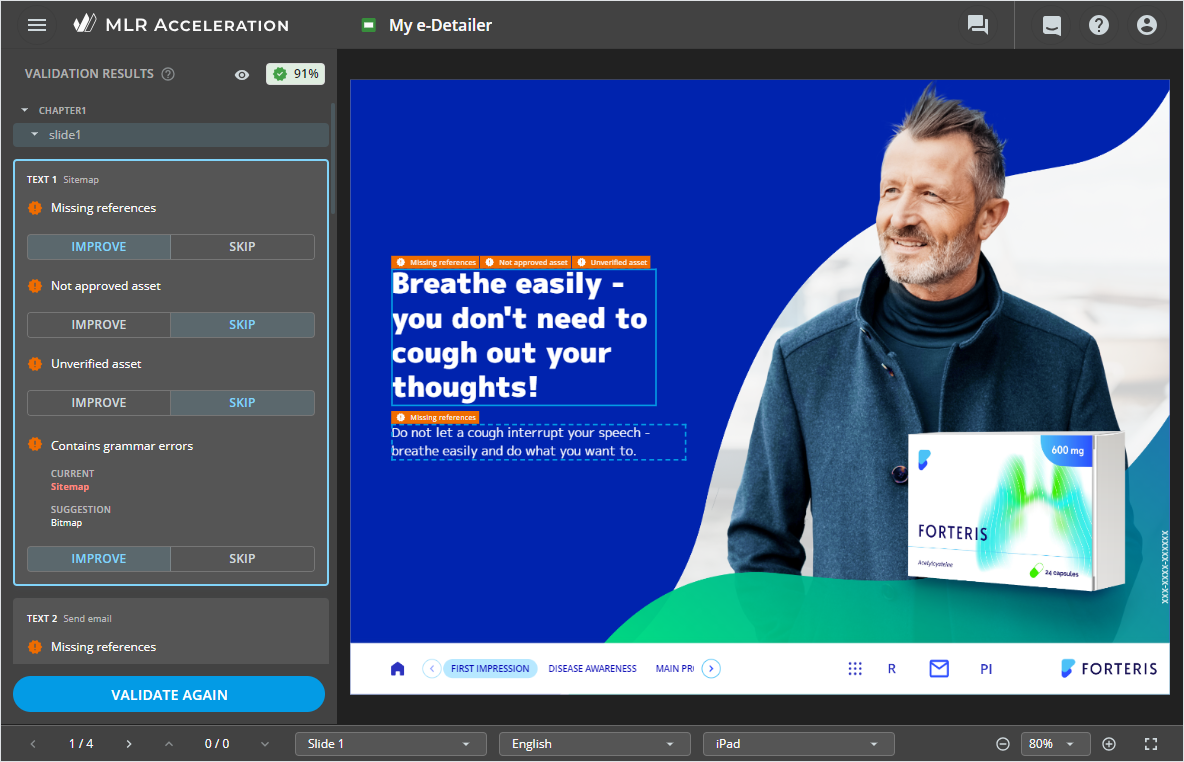Open the inbox notifications icon
The height and width of the screenshot is (762, 1184).
1051,25
